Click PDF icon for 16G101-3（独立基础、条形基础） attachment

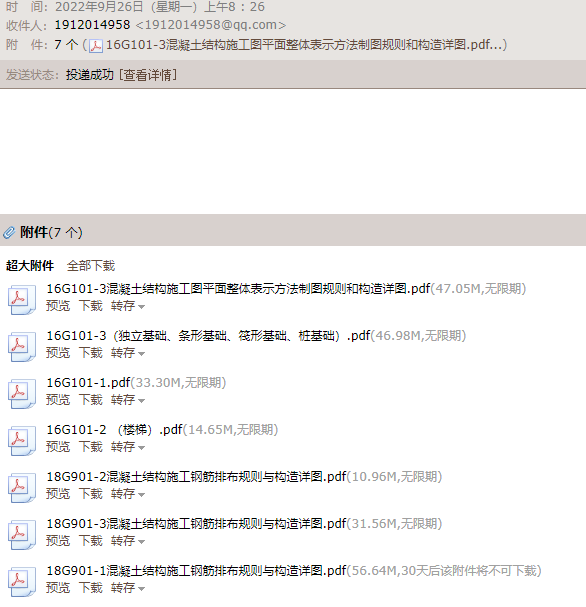pyautogui.click(x=22, y=346)
